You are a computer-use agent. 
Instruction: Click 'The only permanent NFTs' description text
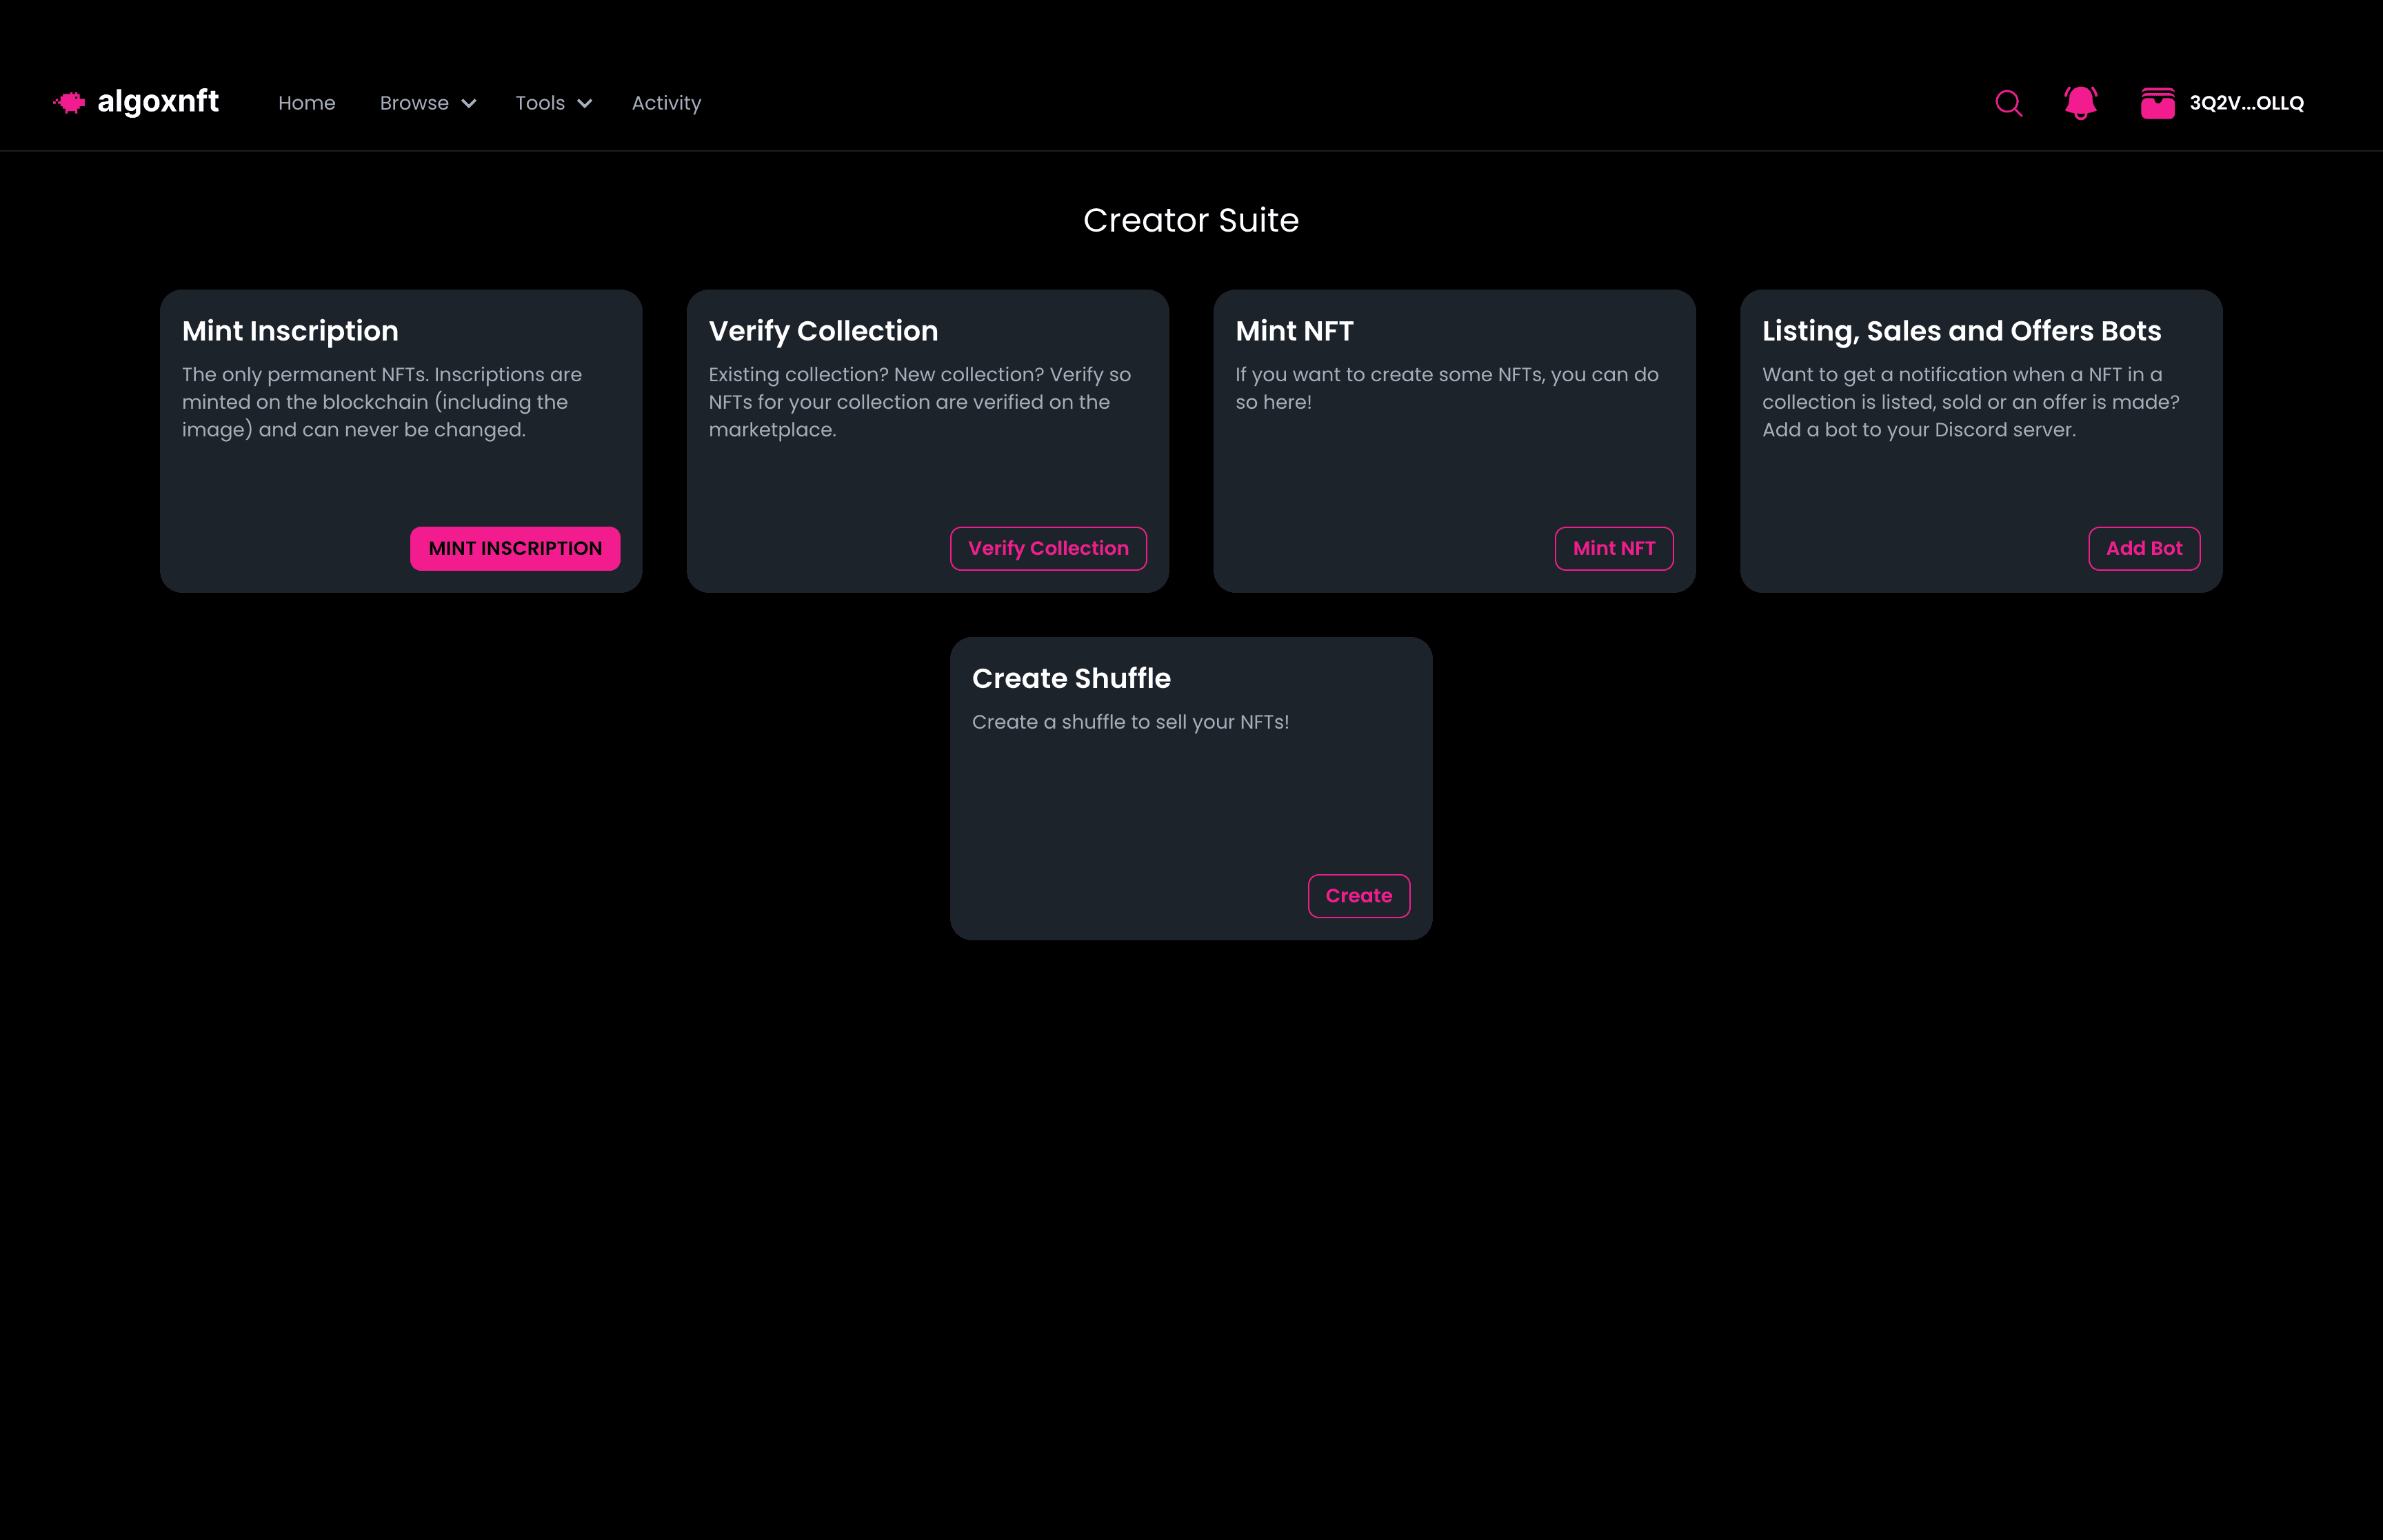[x=382, y=402]
